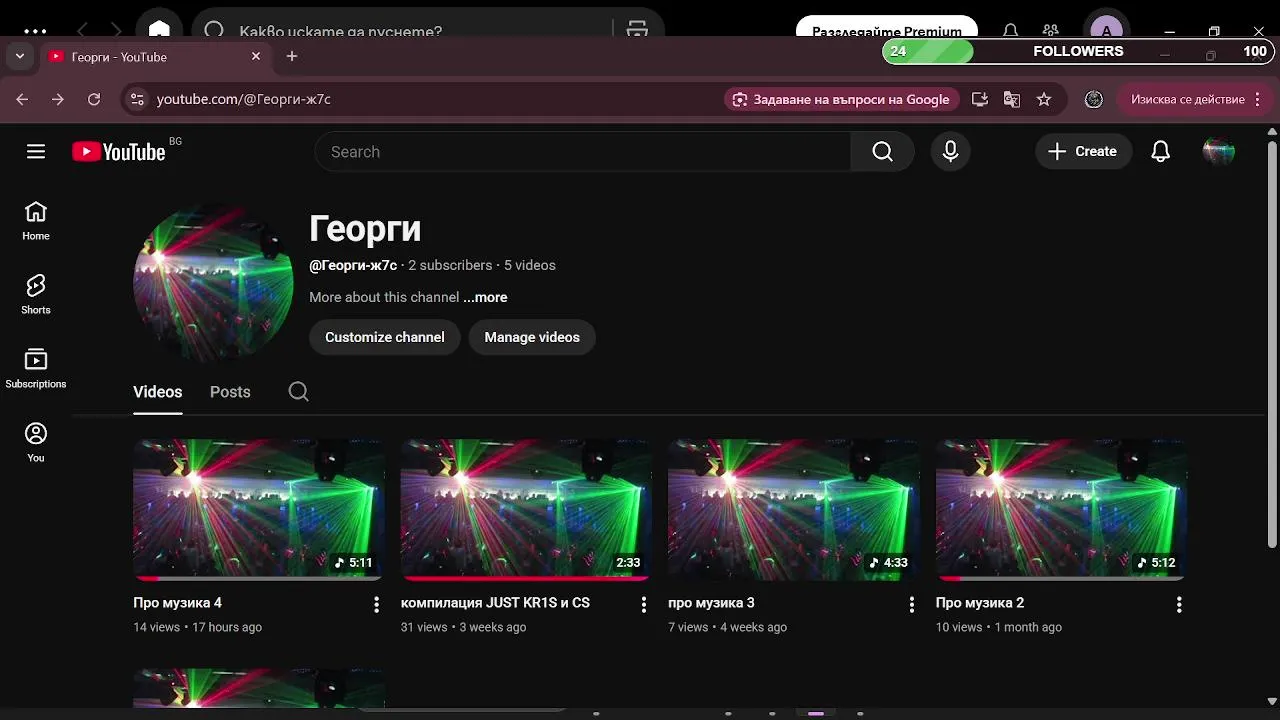Play thumbnail of 5:11 video
This screenshot has width=1280, height=720.
point(259,510)
